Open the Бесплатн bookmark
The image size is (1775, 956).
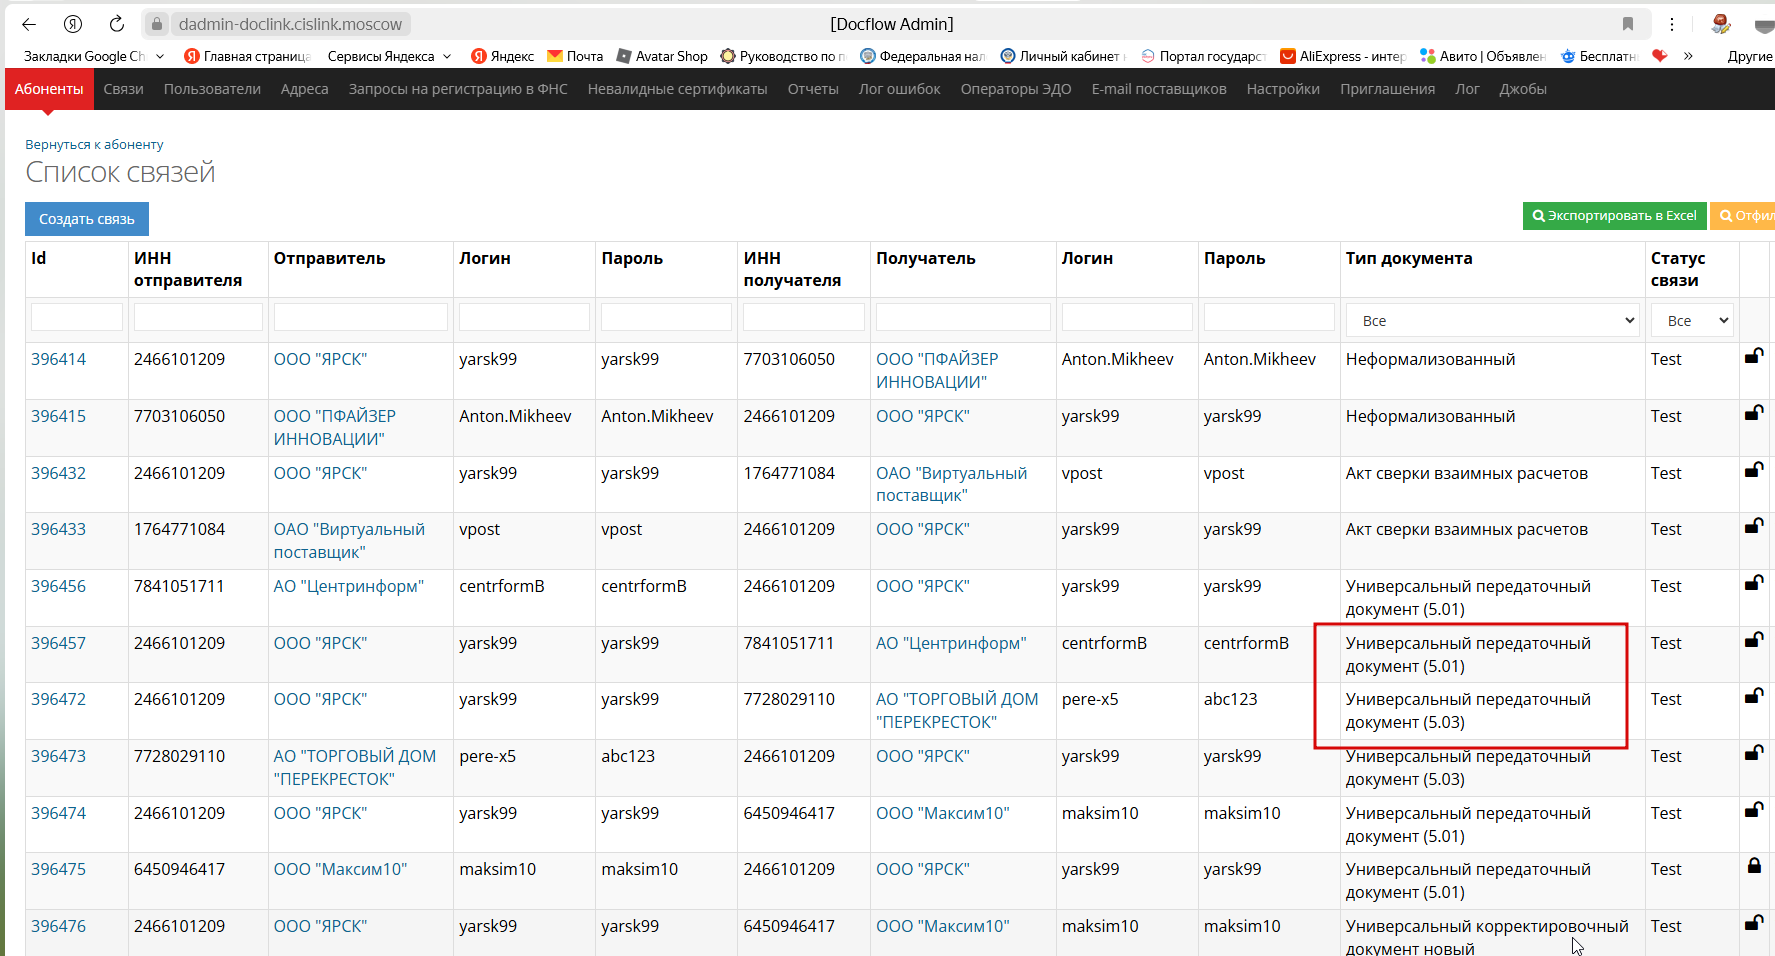1598,56
